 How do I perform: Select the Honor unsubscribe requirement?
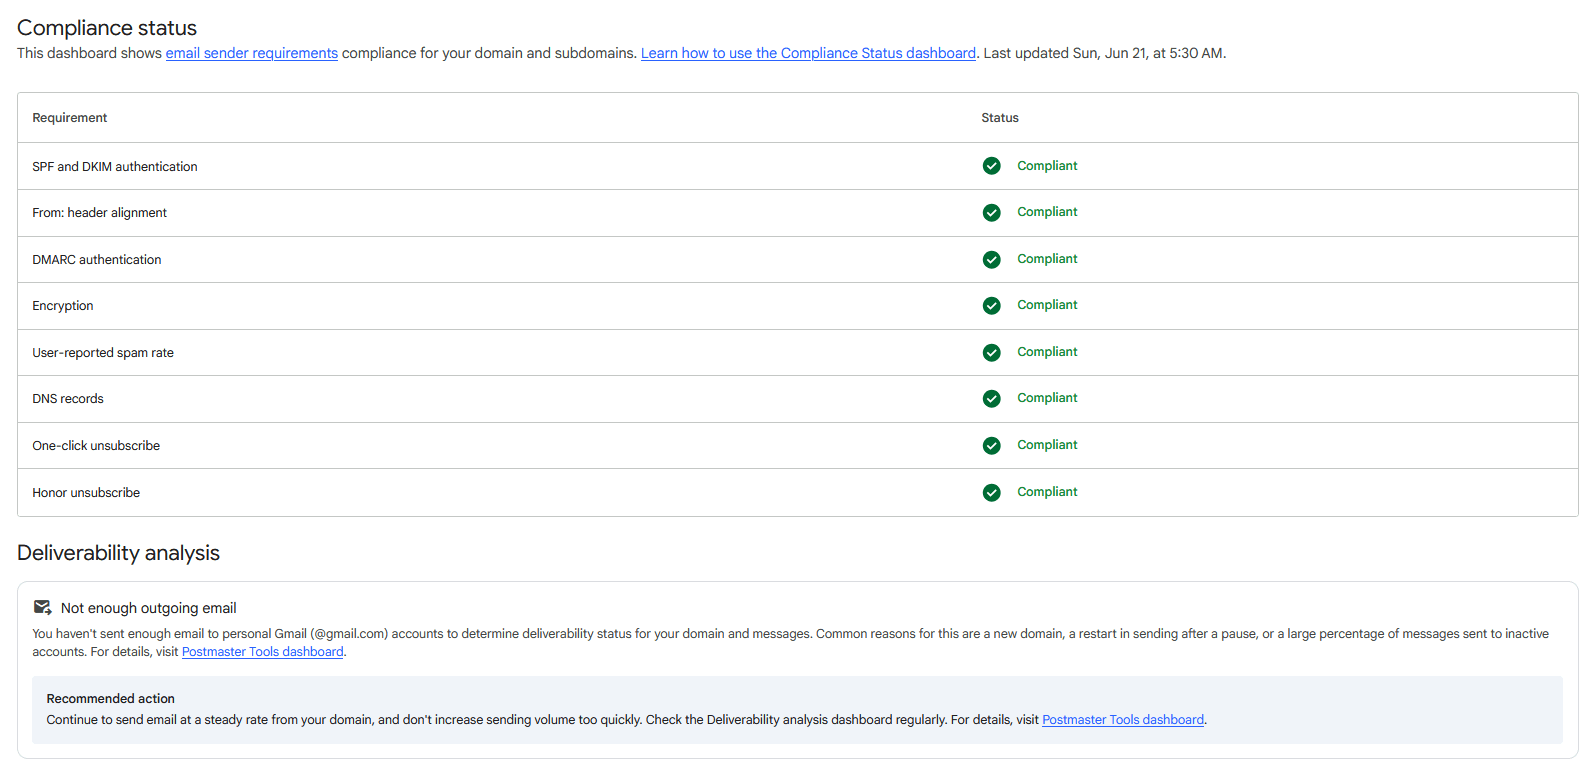86,493
